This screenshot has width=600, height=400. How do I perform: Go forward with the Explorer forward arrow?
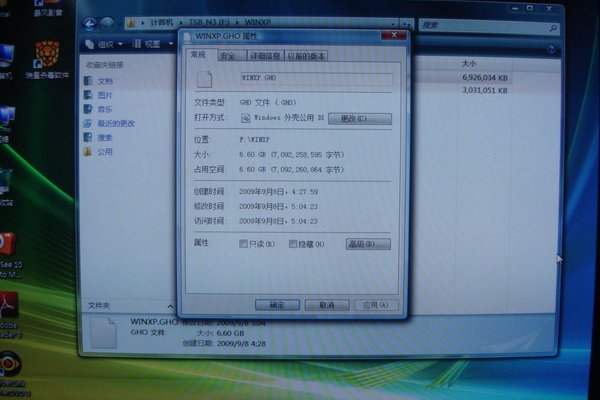(x=107, y=24)
